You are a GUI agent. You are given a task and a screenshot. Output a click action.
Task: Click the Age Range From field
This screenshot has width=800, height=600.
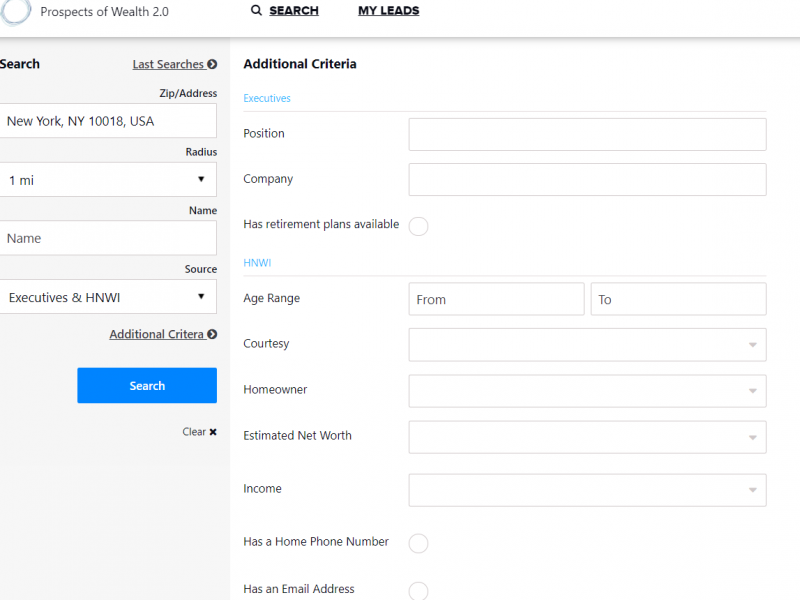coord(496,299)
